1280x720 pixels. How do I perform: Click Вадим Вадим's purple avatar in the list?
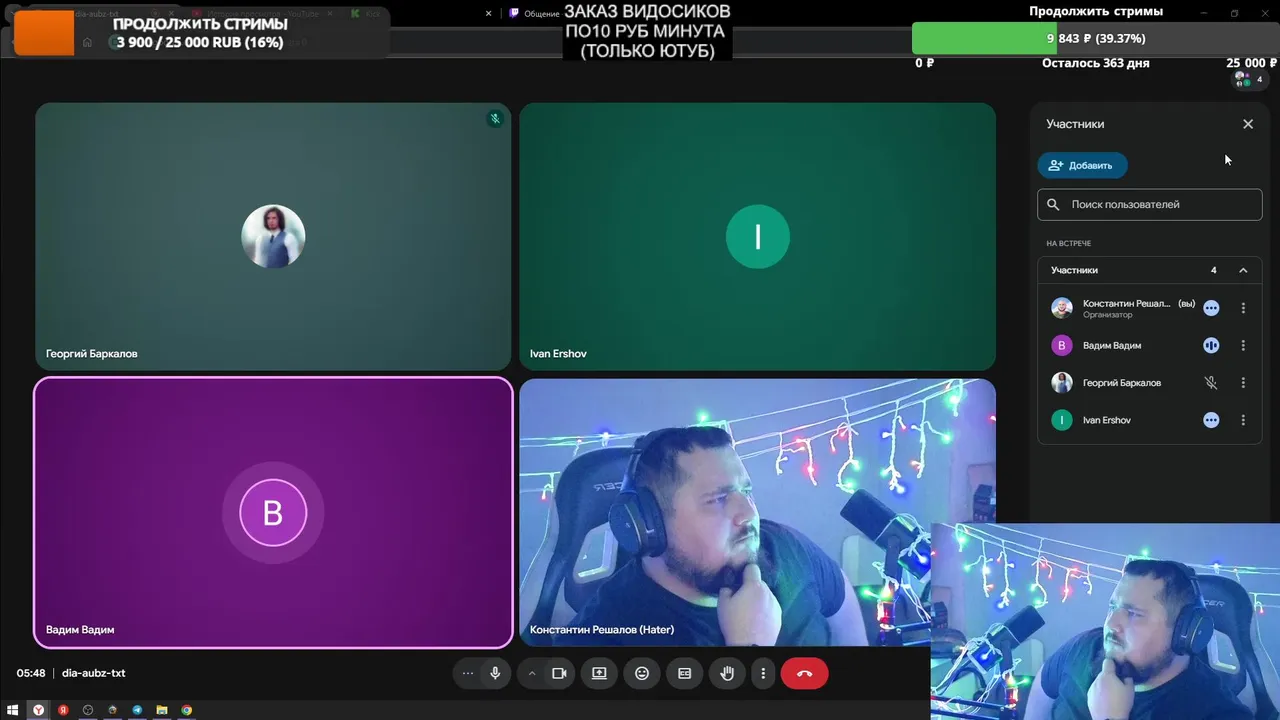click(1062, 345)
